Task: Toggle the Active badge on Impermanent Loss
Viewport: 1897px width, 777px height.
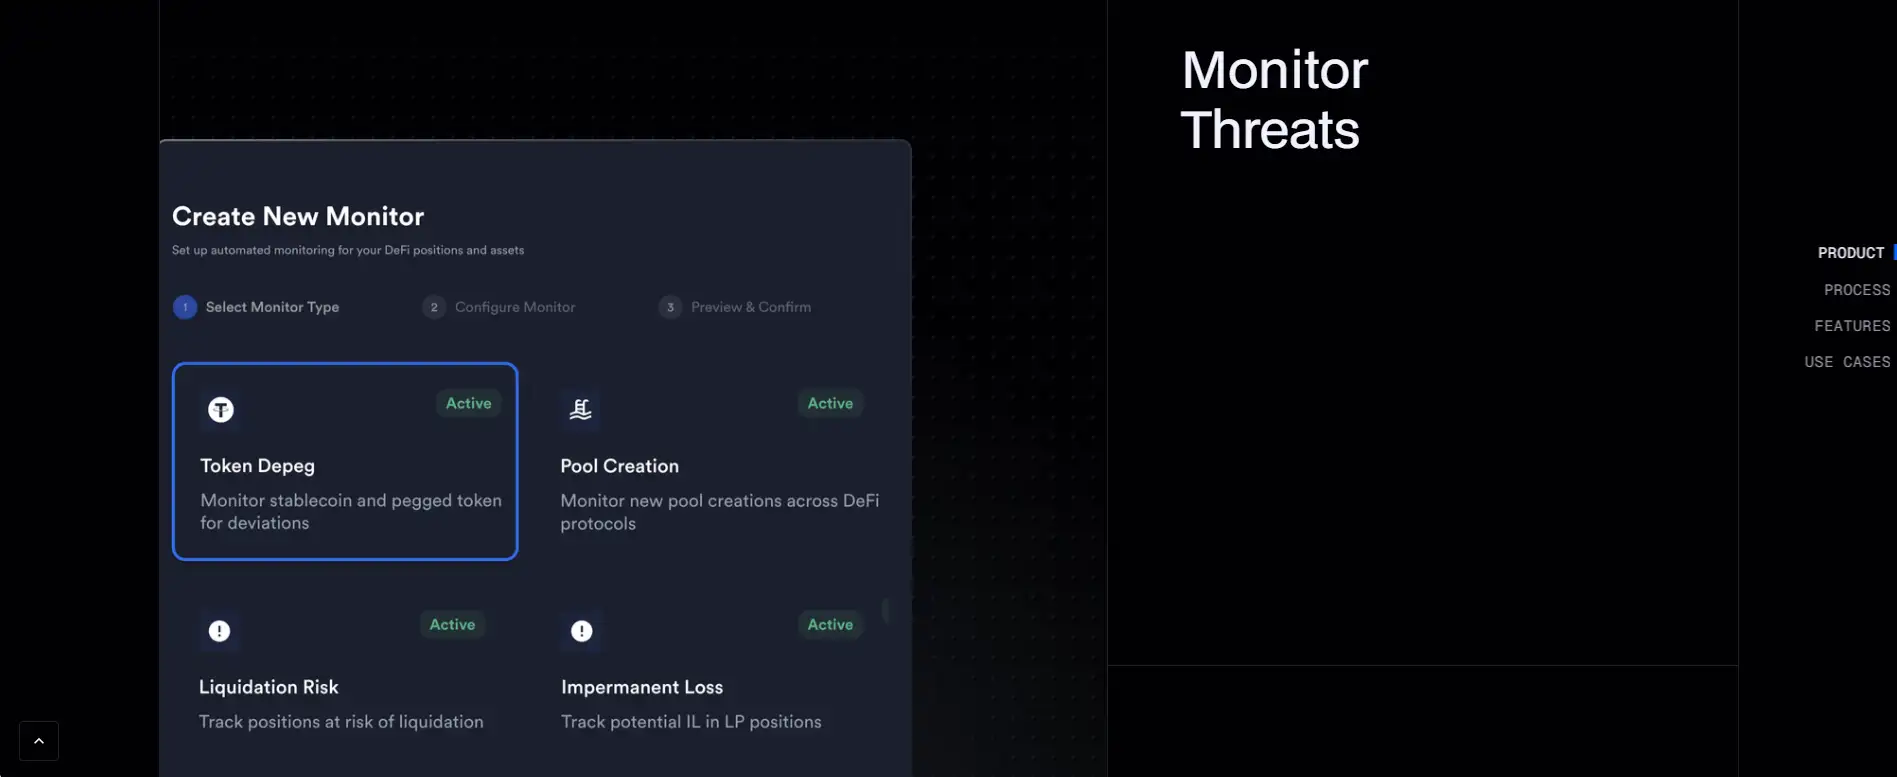Action: pyautogui.click(x=830, y=624)
